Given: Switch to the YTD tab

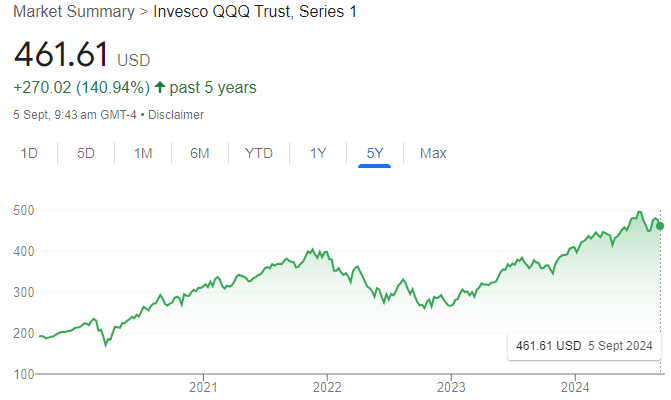Looking at the screenshot, I should [x=259, y=153].
